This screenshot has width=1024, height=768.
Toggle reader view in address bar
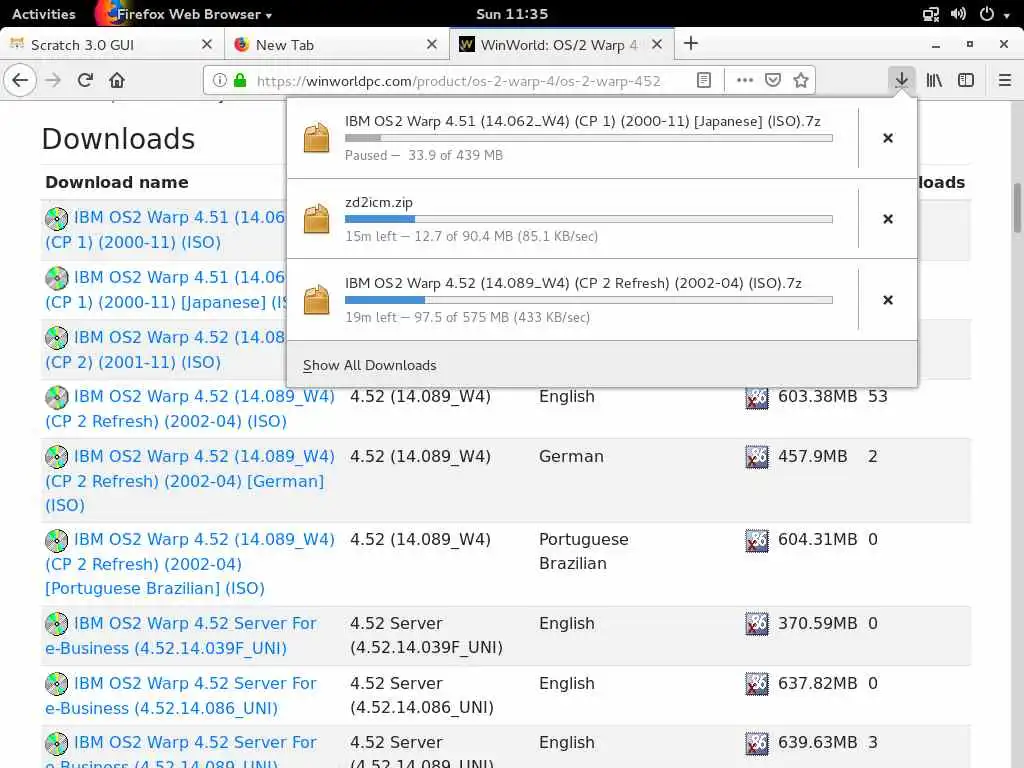pos(703,80)
